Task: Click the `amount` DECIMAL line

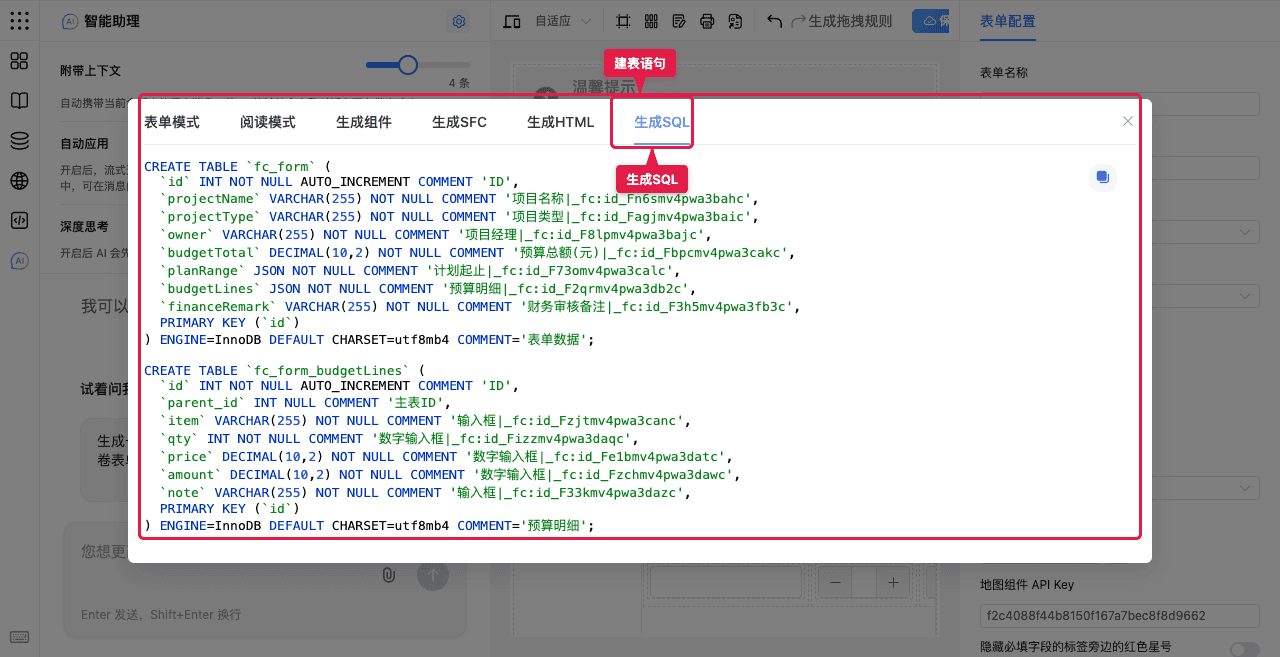Action: pyautogui.click(x=450, y=475)
